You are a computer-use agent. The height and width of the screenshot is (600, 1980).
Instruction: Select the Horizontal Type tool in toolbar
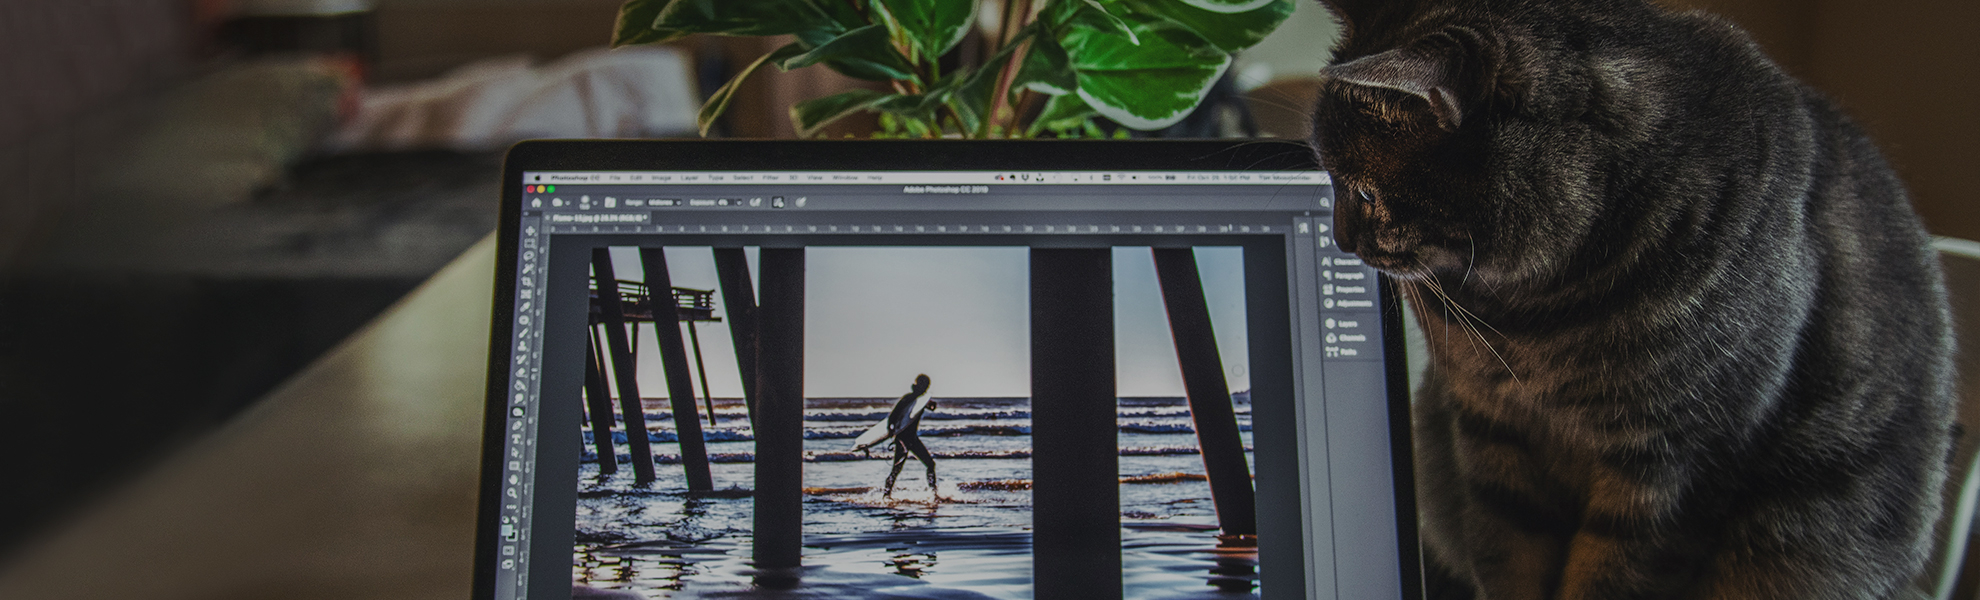516,438
